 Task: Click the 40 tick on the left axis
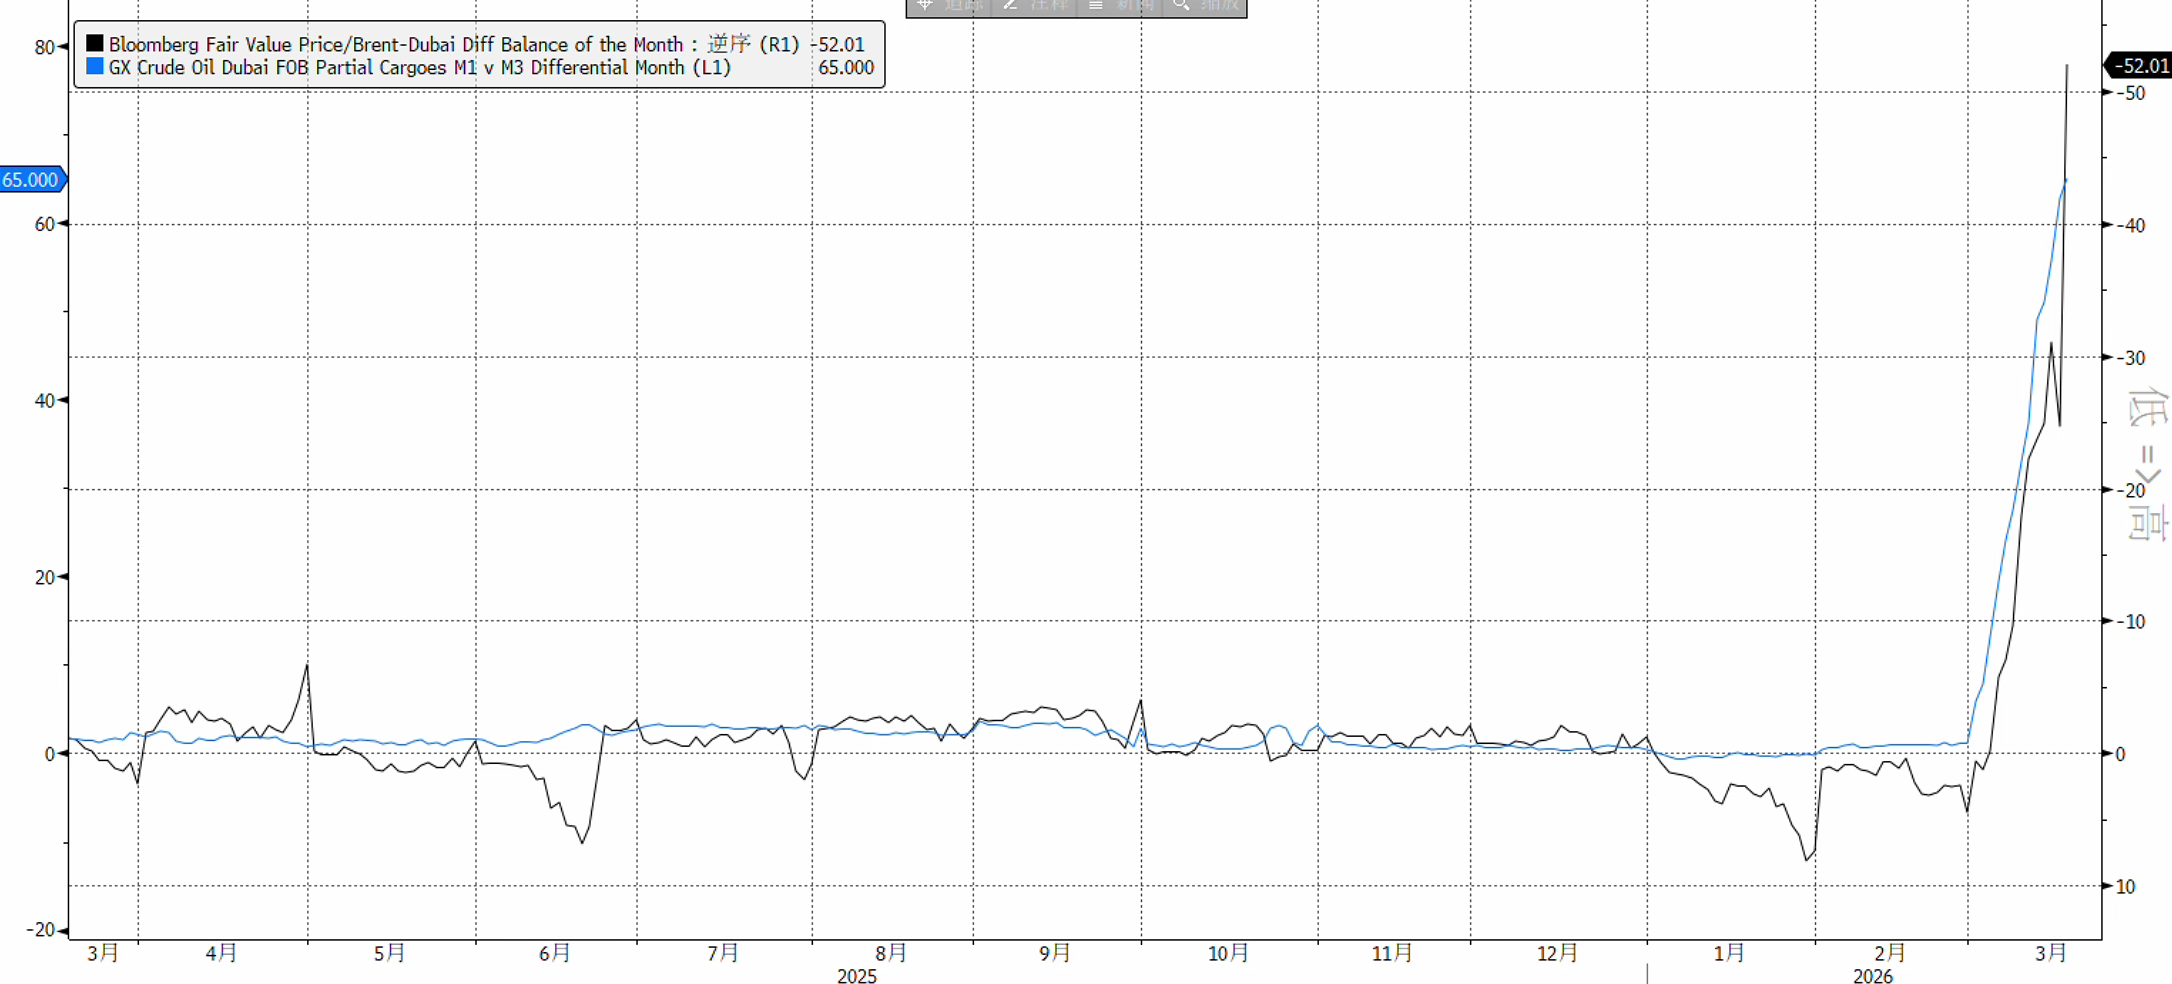point(44,401)
